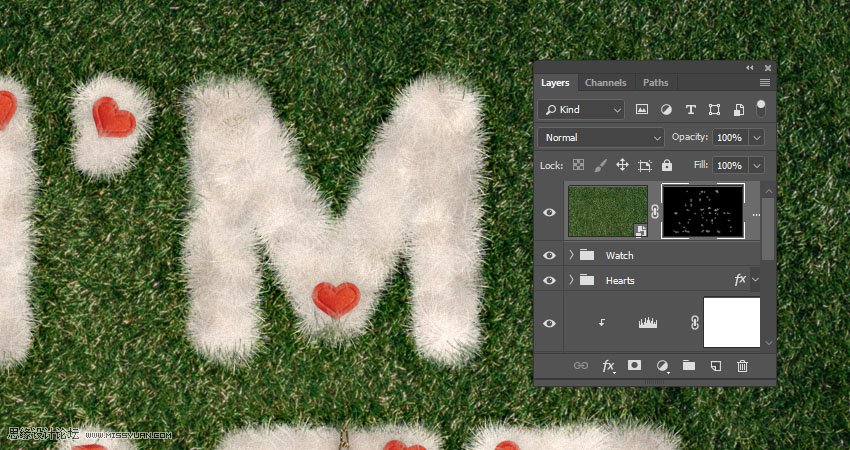Delete layer using trash icon
Viewport: 850px width, 450px height.
pyautogui.click(x=742, y=366)
